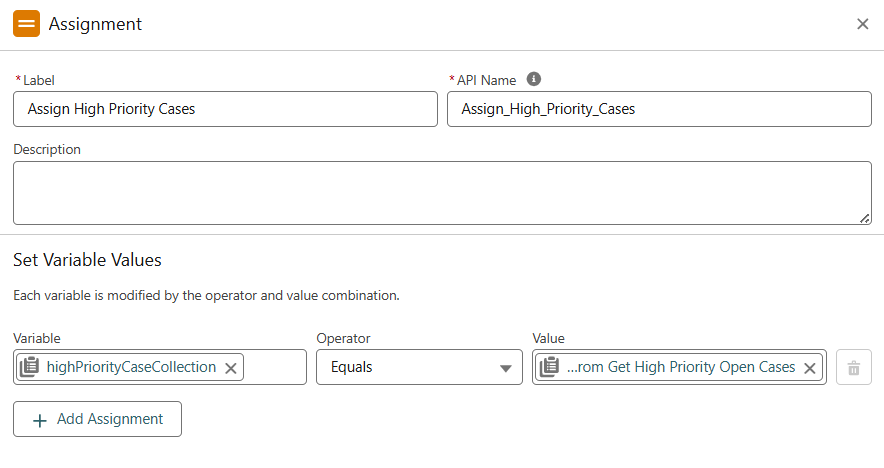Focus the Label field with Assign High Priority Cases
This screenshot has width=884, height=468.
click(225, 109)
